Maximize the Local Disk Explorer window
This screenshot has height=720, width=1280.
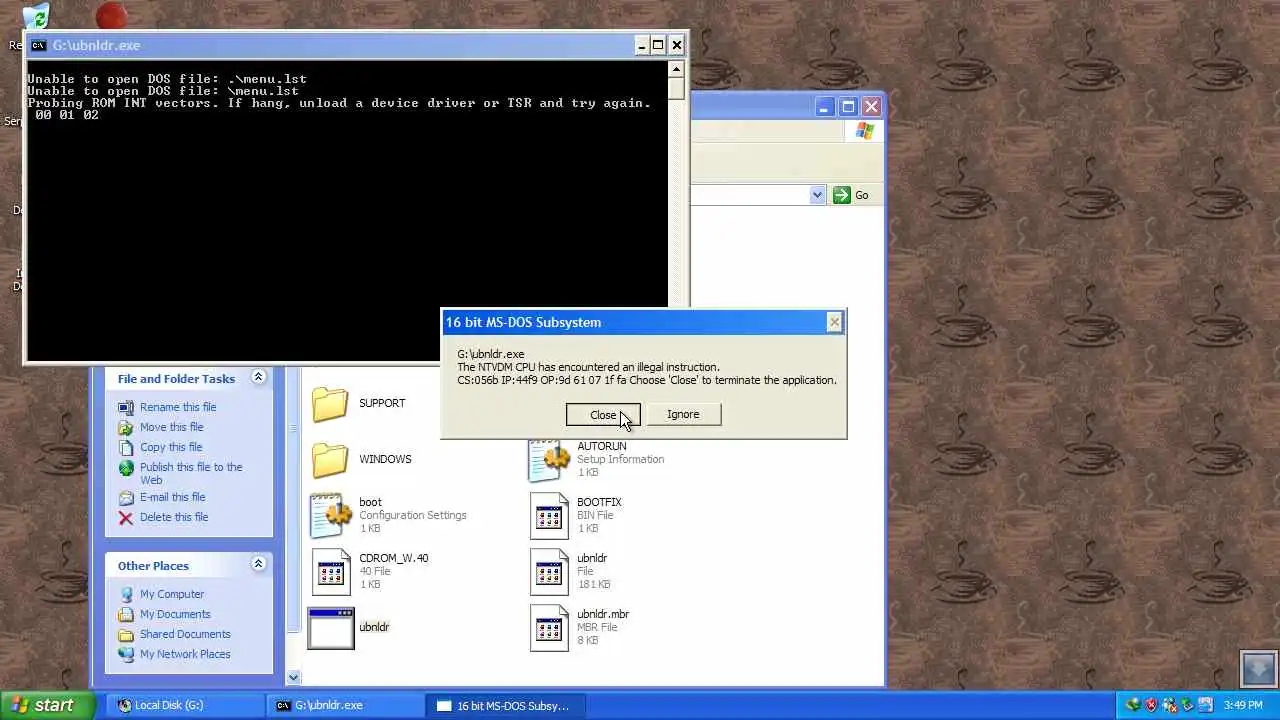coord(848,107)
